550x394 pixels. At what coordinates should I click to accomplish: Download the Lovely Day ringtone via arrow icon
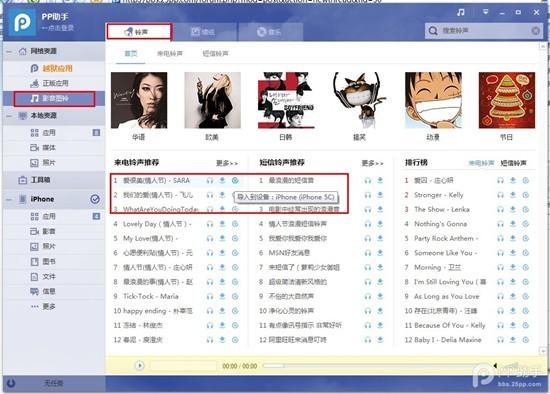click(222, 224)
